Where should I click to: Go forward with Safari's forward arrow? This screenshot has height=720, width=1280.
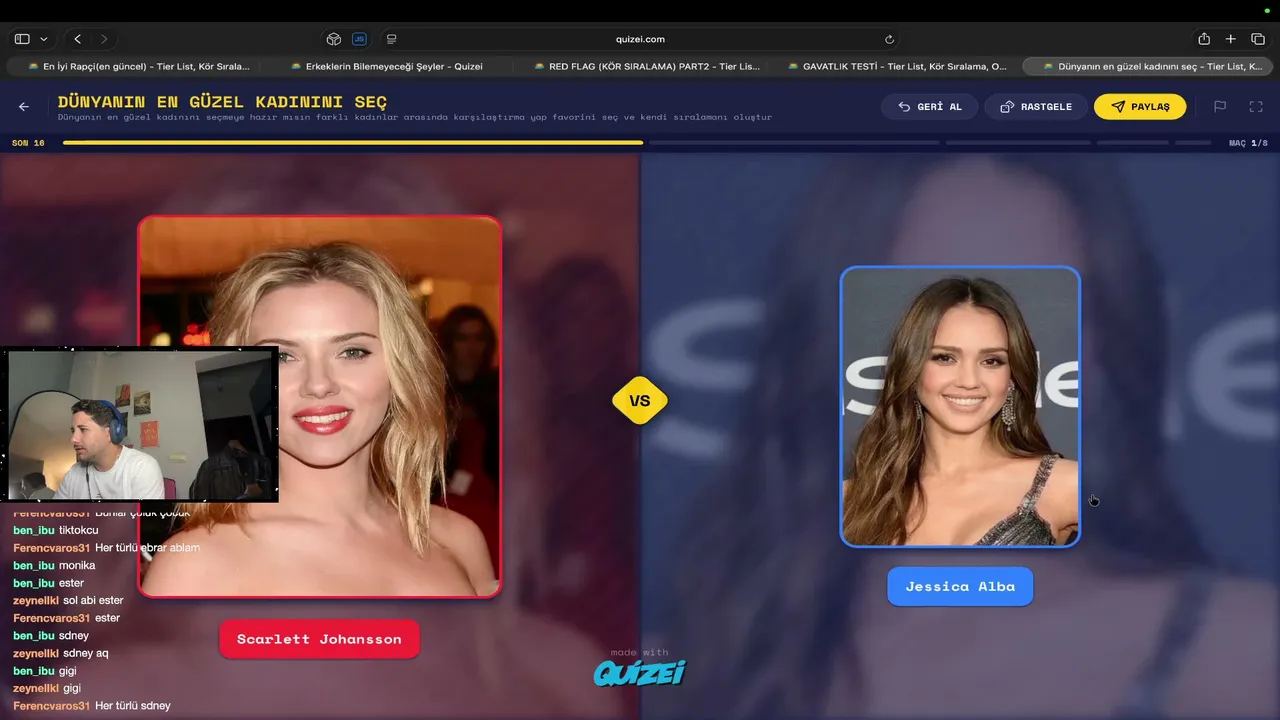coord(104,39)
